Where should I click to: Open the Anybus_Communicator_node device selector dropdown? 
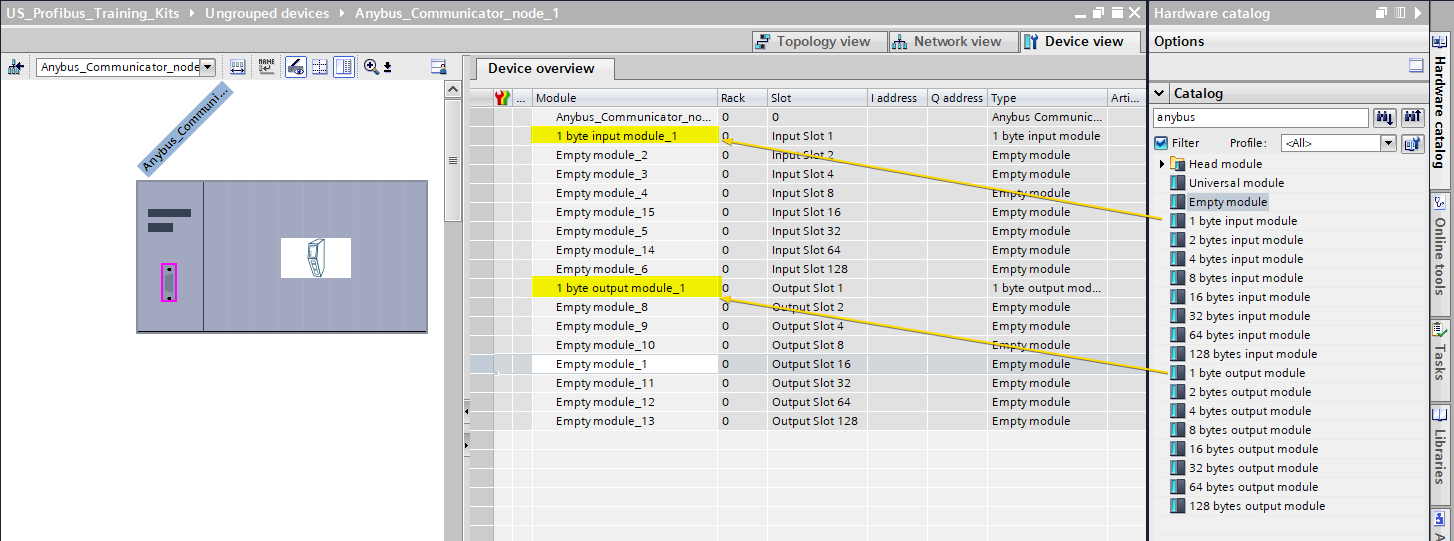tap(207, 67)
